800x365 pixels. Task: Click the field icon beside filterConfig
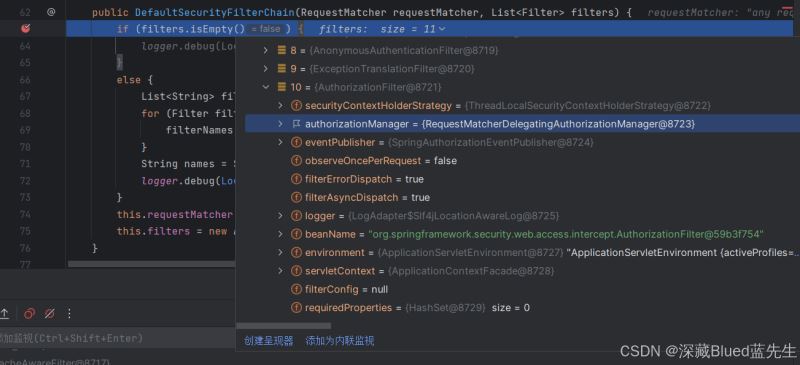(x=296, y=289)
